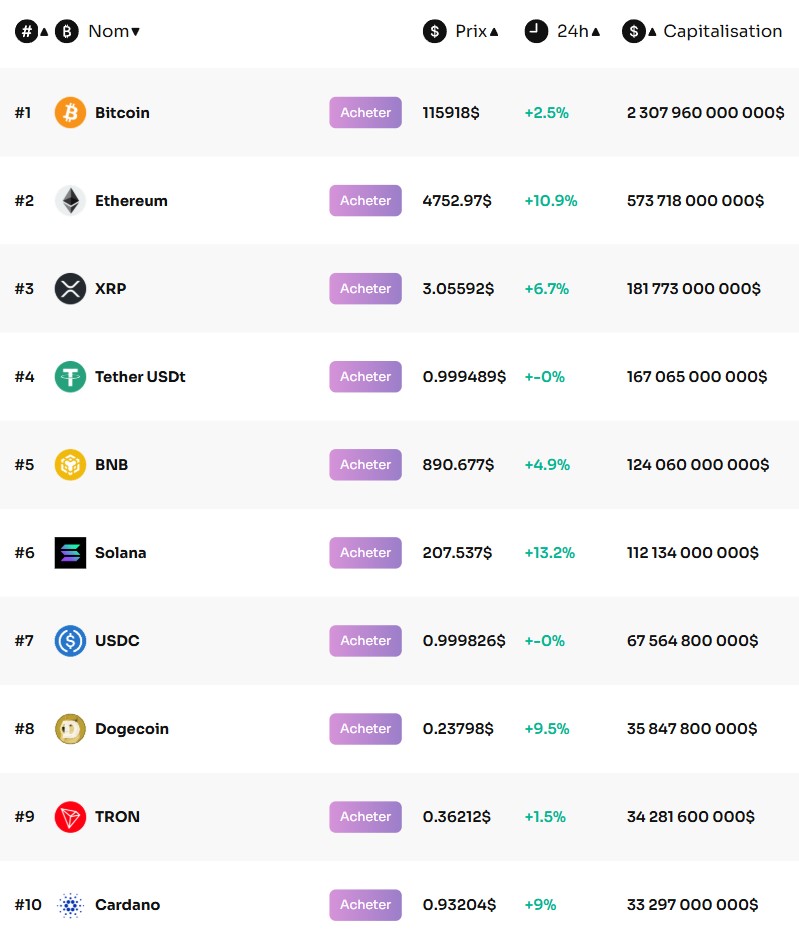This screenshot has height=940, width=799.
Task: Select the Solana coin icon
Action: click(69, 553)
